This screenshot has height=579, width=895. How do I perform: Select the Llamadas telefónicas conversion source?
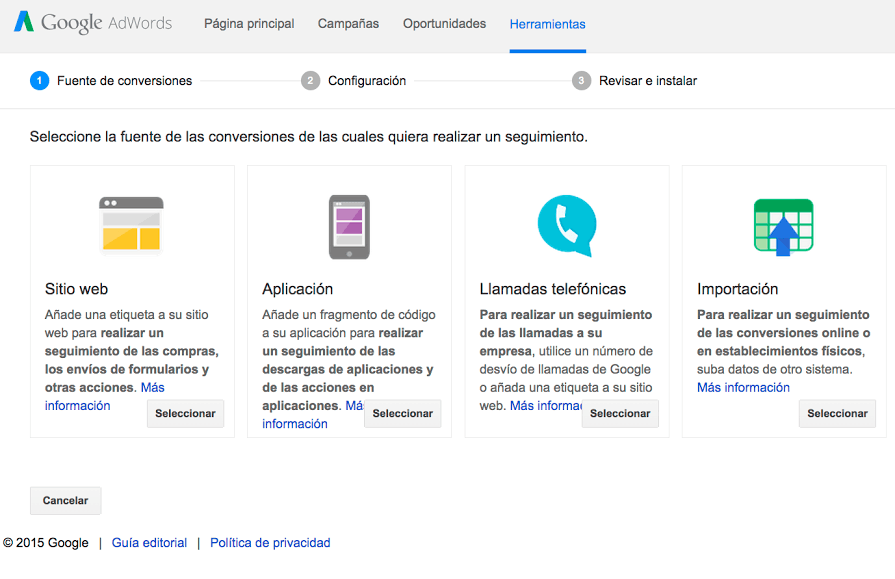click(x=620, y=413)
